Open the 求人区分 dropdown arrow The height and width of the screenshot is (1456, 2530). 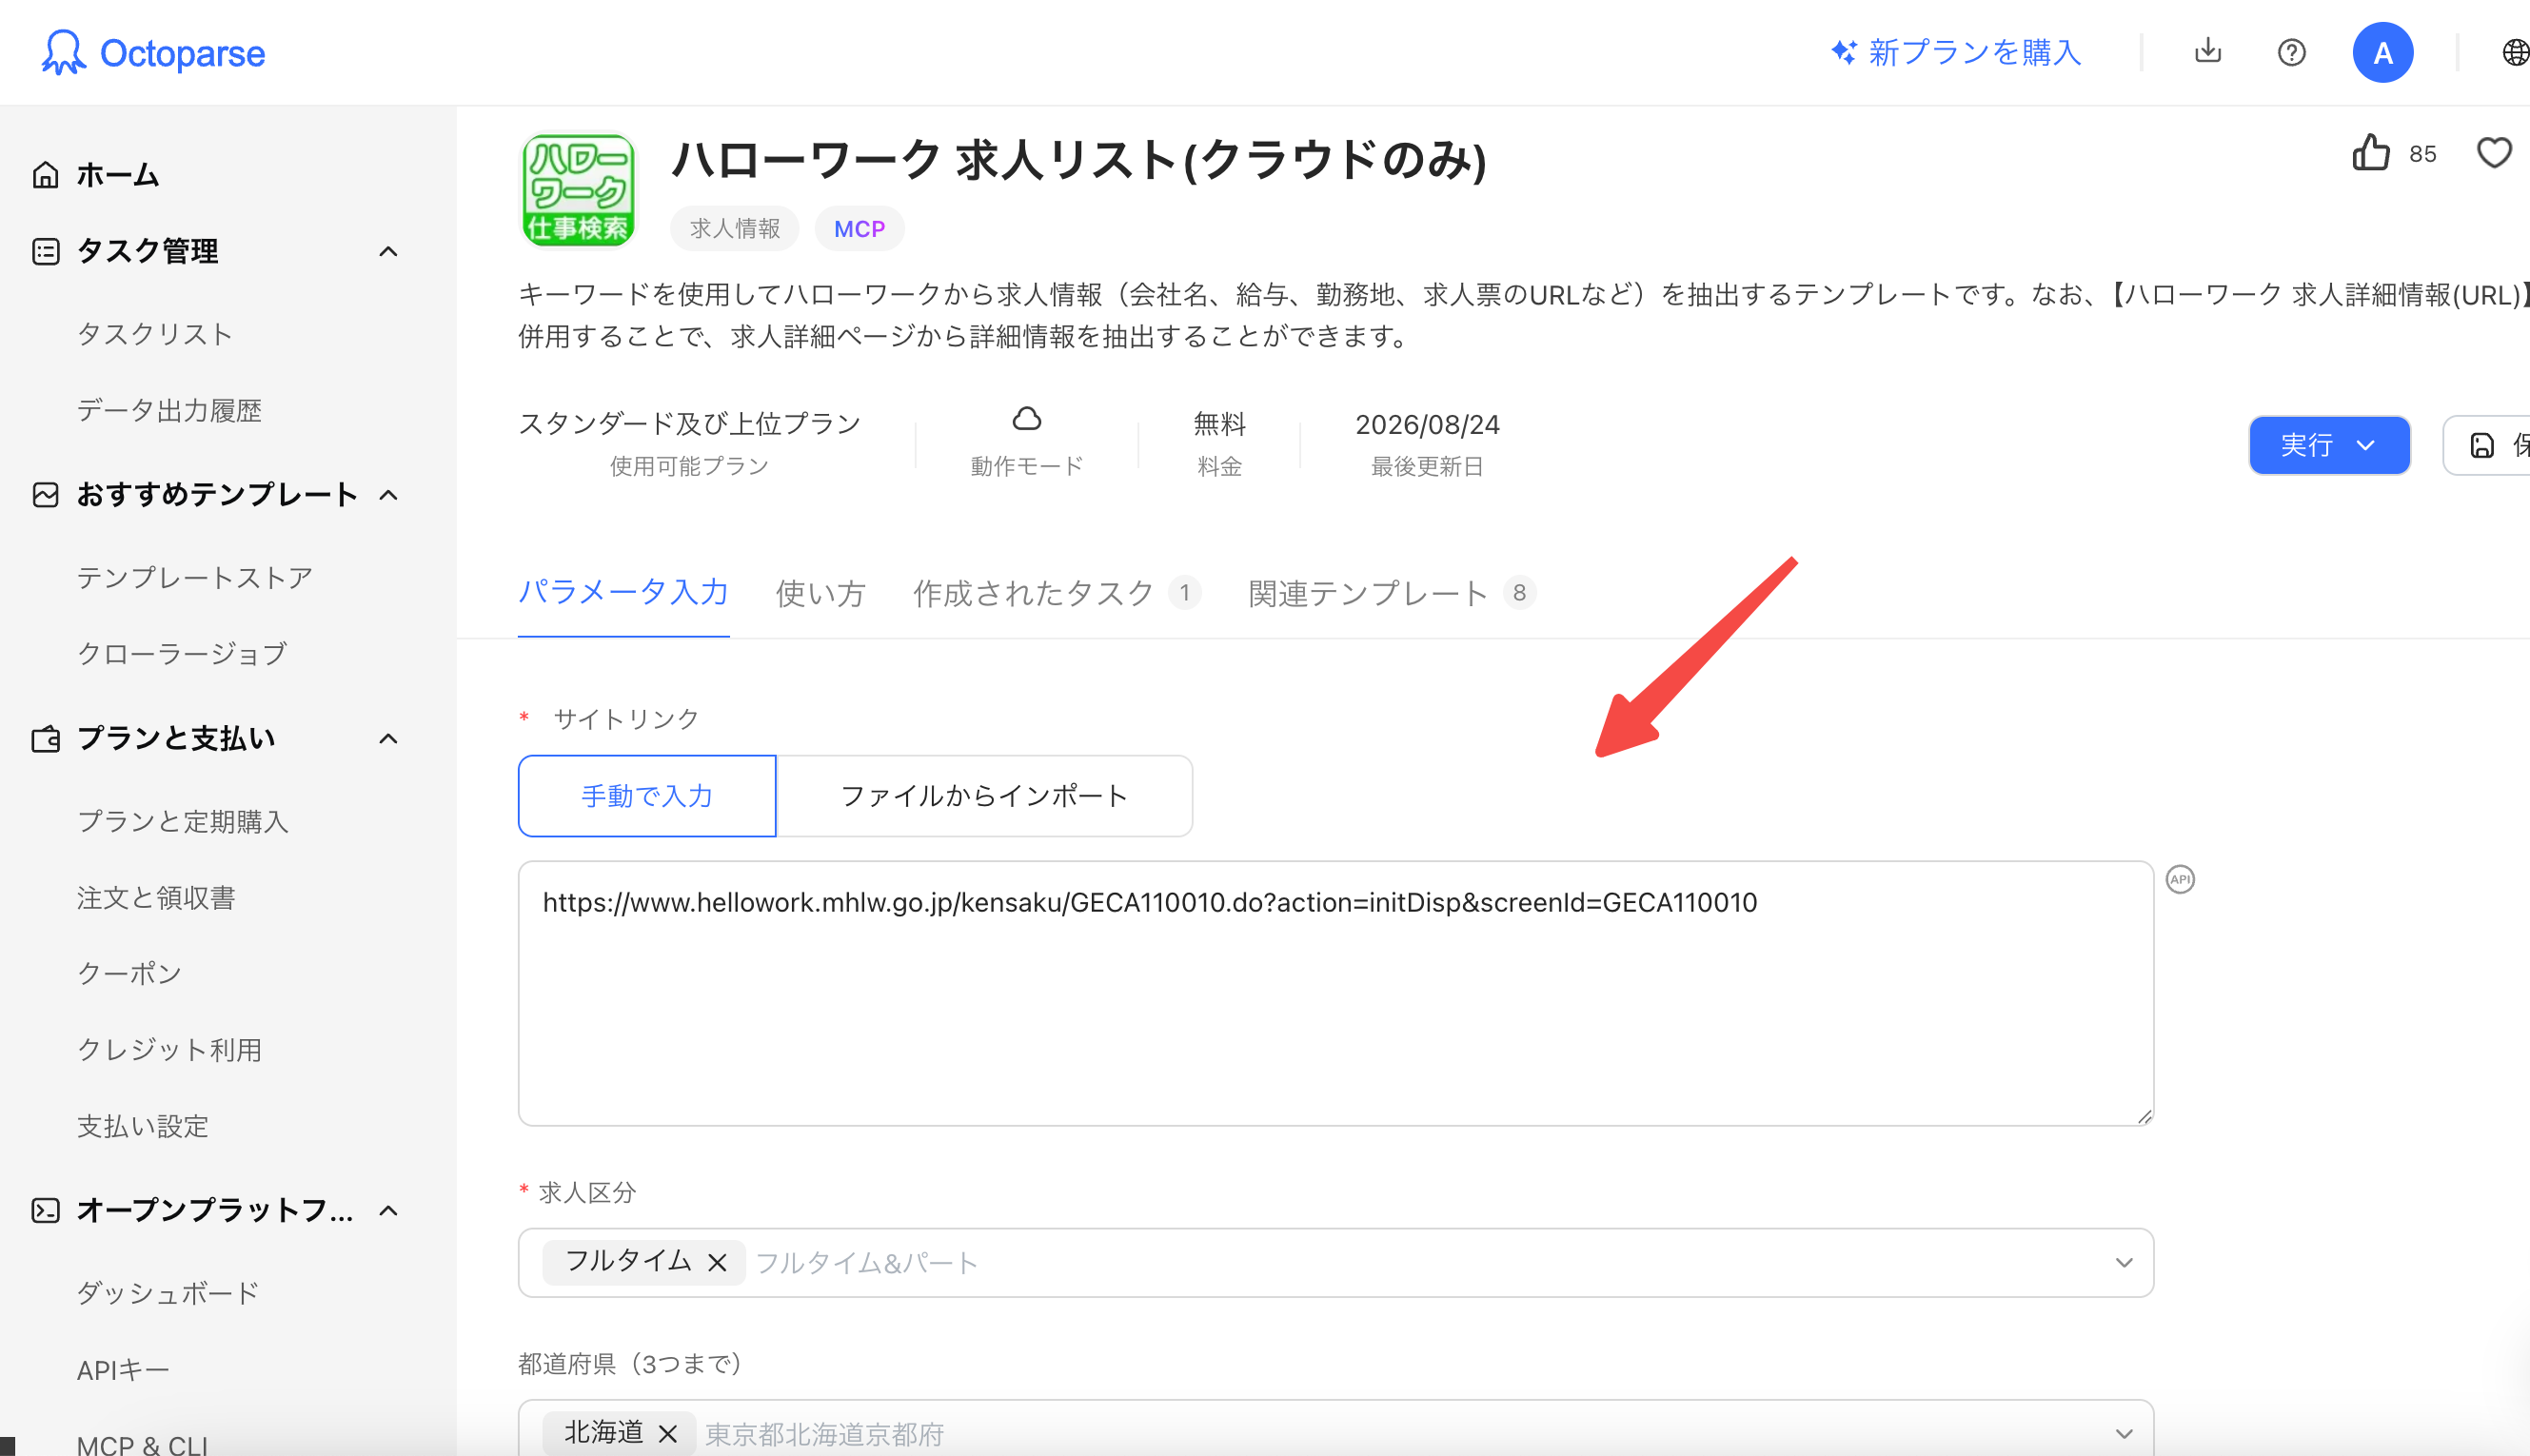(x=2124, y=1263)
